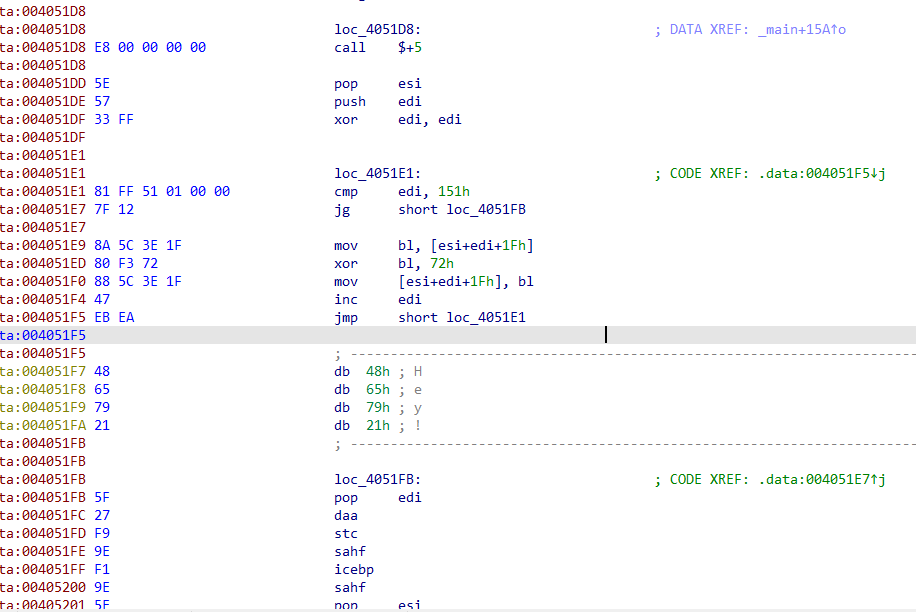Viewport: 916px width, 612px height.
Task: Select opcode bytes '7F 12'
Action: tap(114, 210)
